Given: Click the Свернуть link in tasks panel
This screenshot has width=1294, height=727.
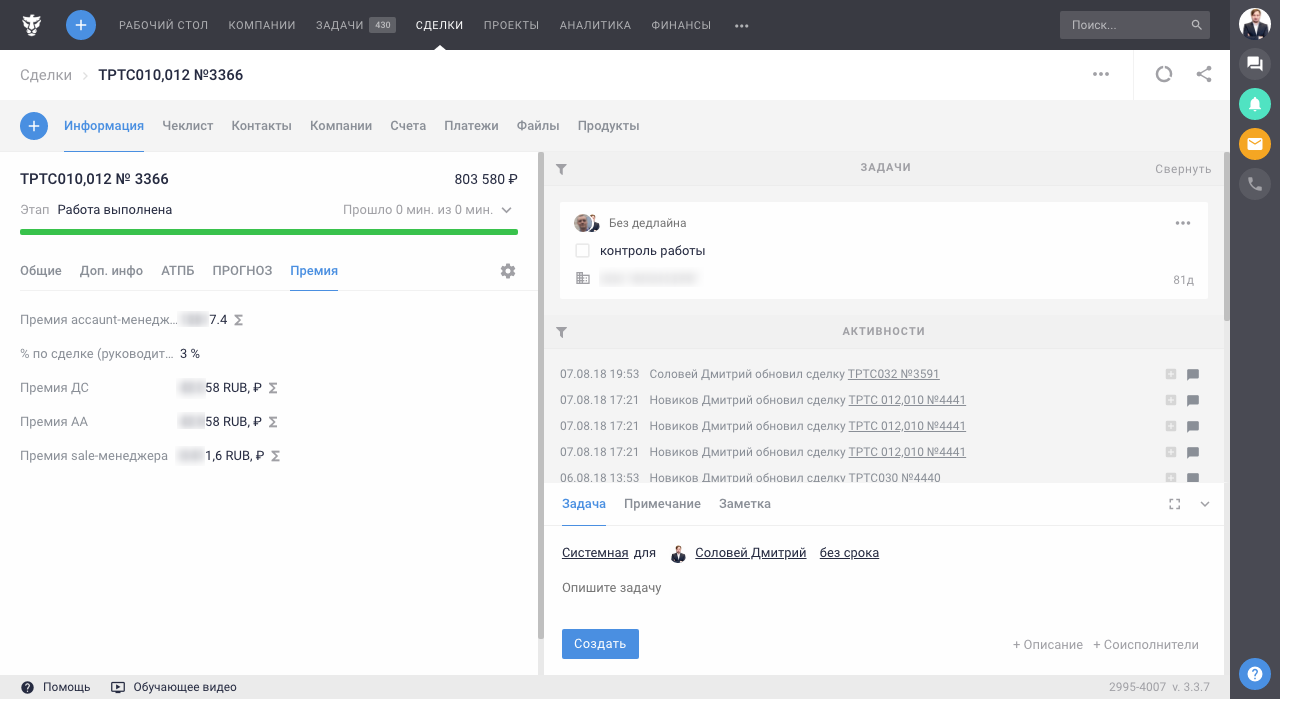Looking at the screenshot, I should pyautogui.click(x=1182, y=169).
